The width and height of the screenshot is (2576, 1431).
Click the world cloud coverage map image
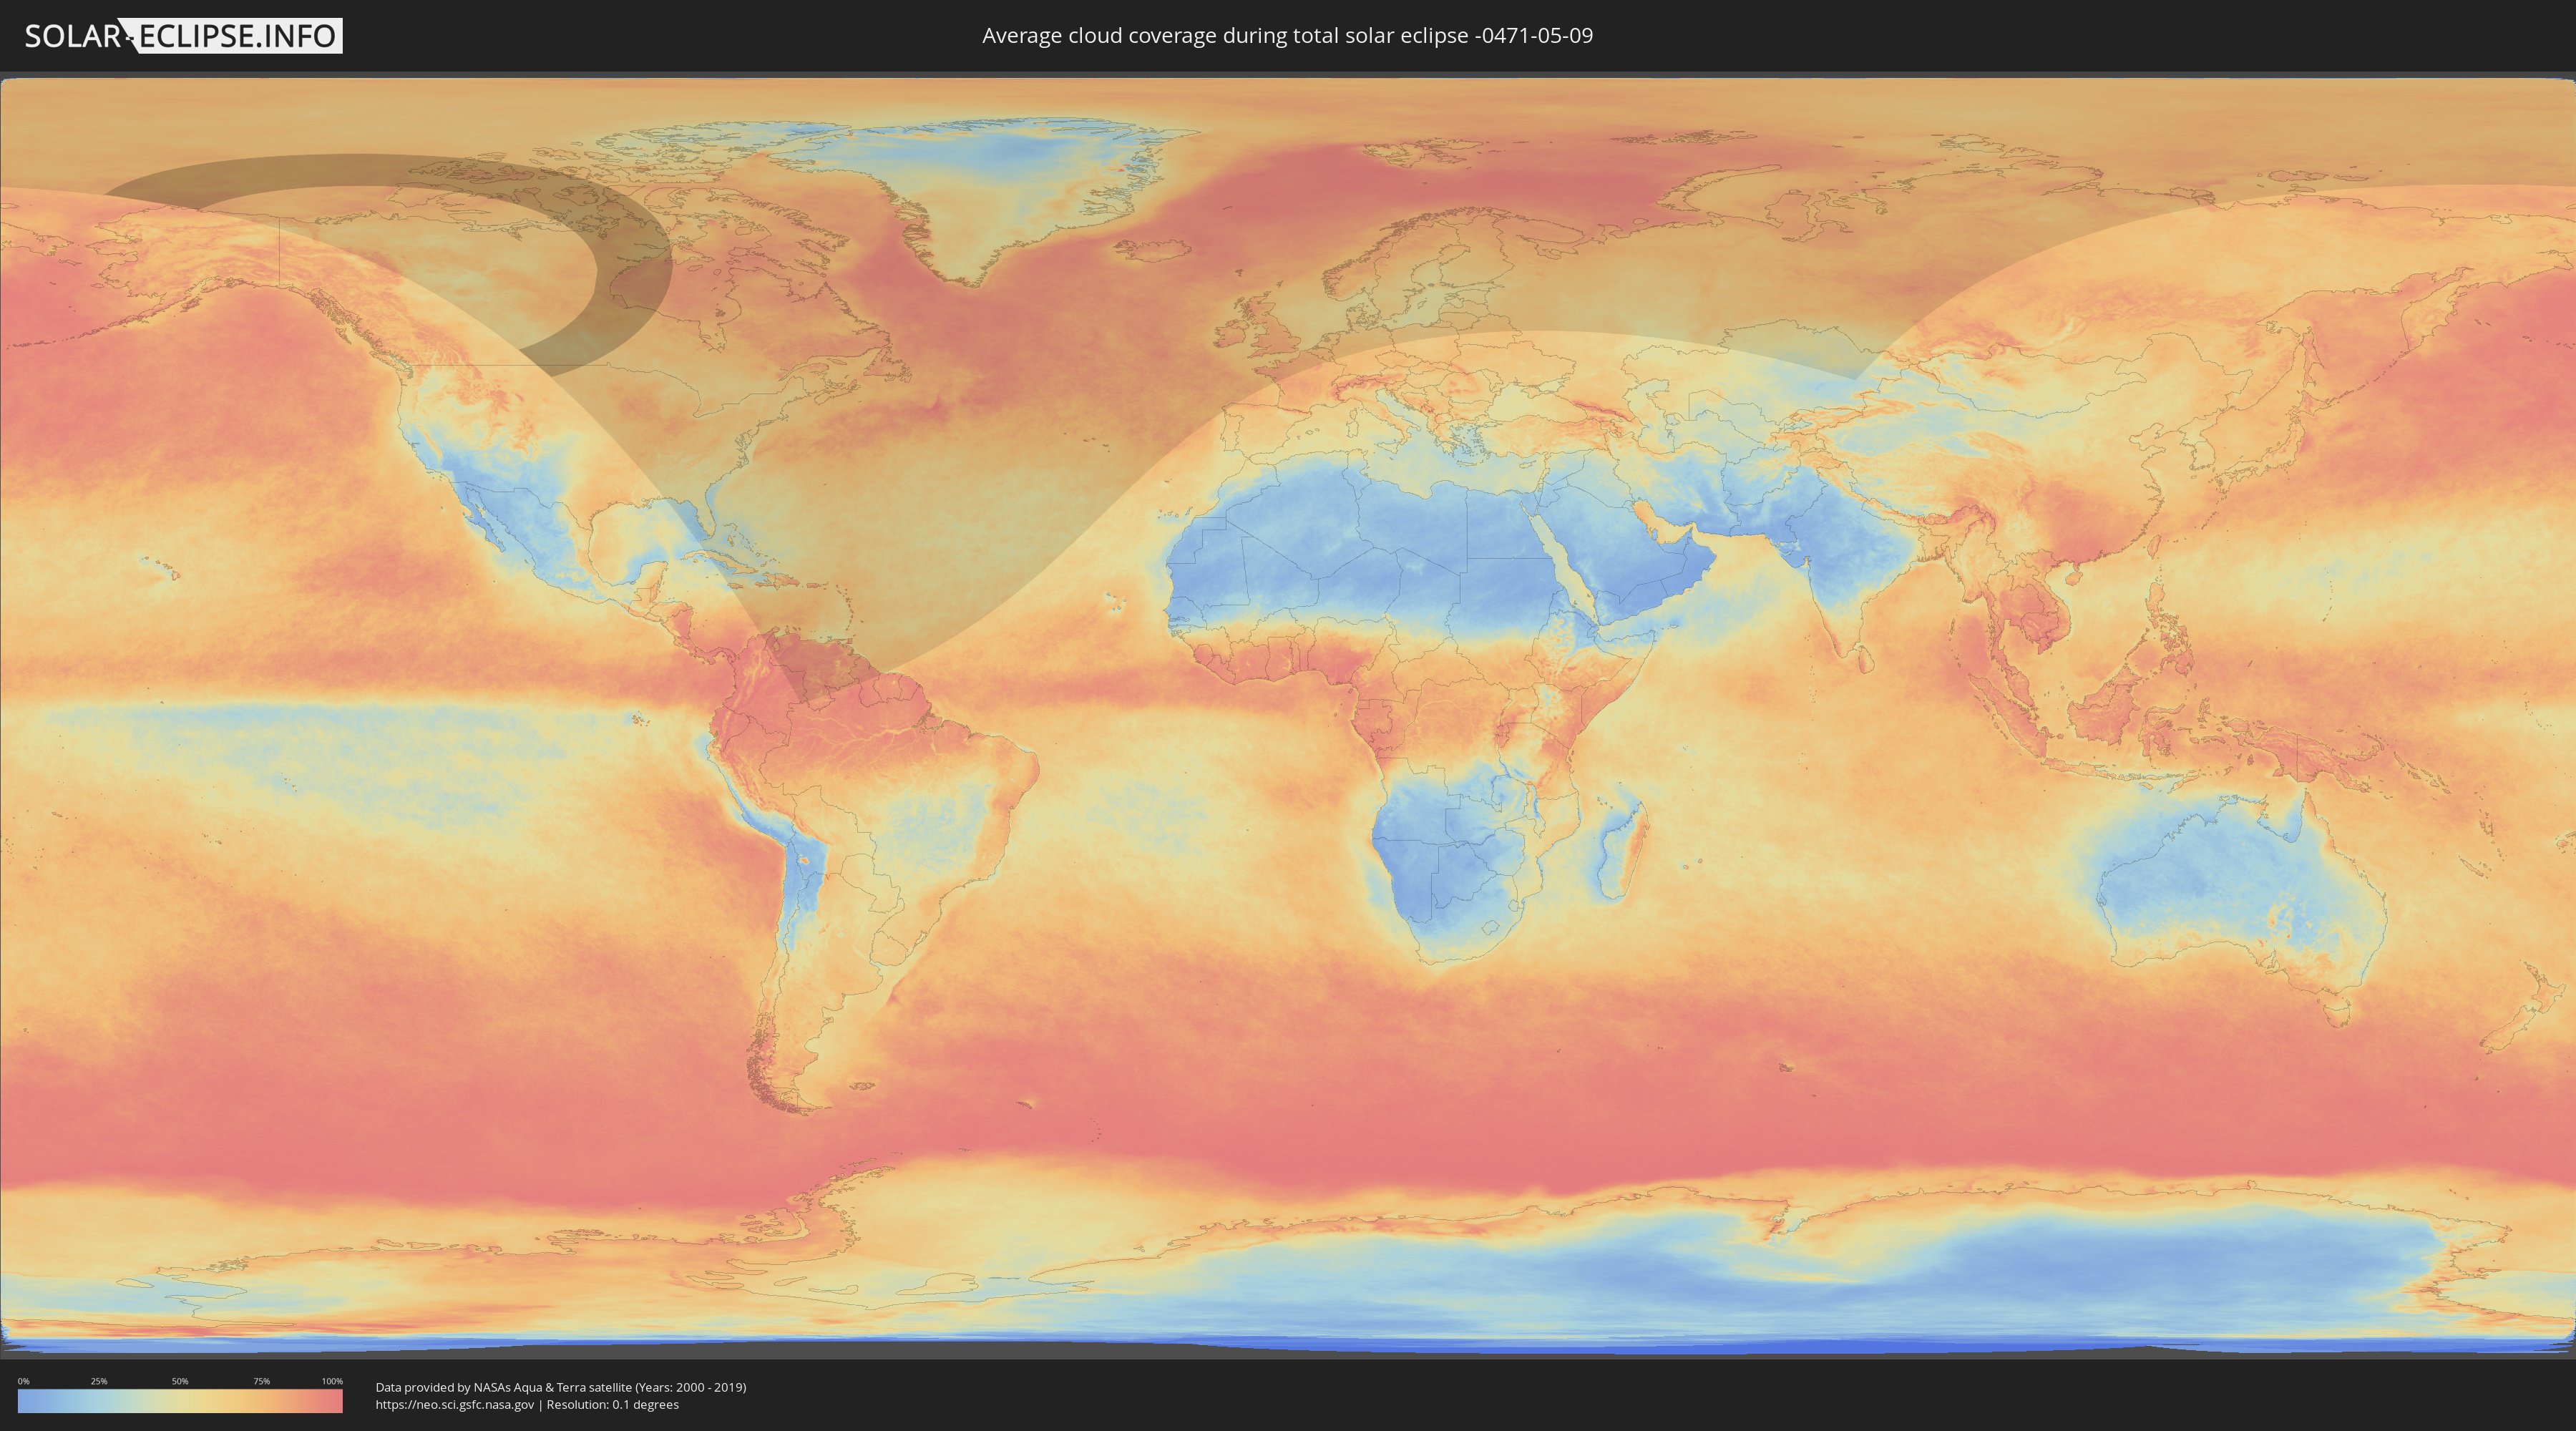[1288, 716]
